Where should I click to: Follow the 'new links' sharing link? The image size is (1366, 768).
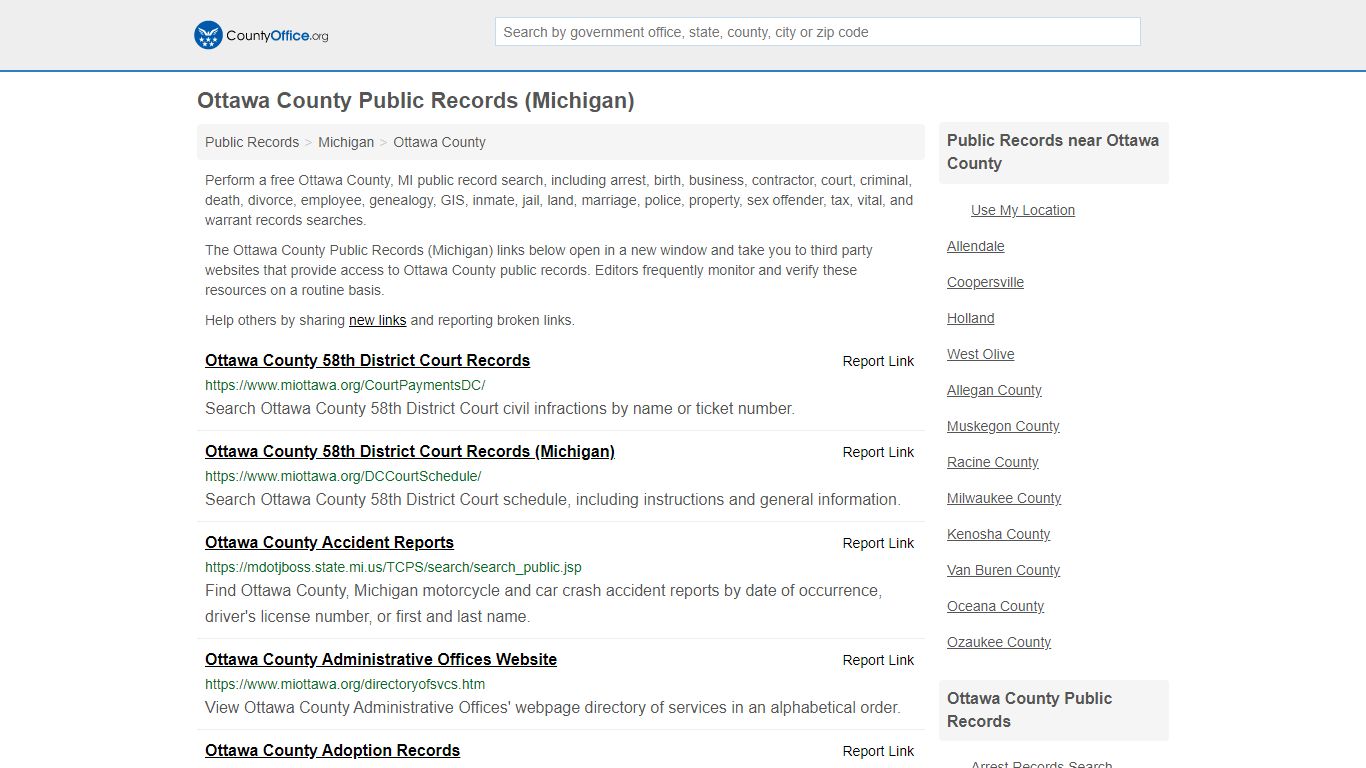click(x=377, y=320)
